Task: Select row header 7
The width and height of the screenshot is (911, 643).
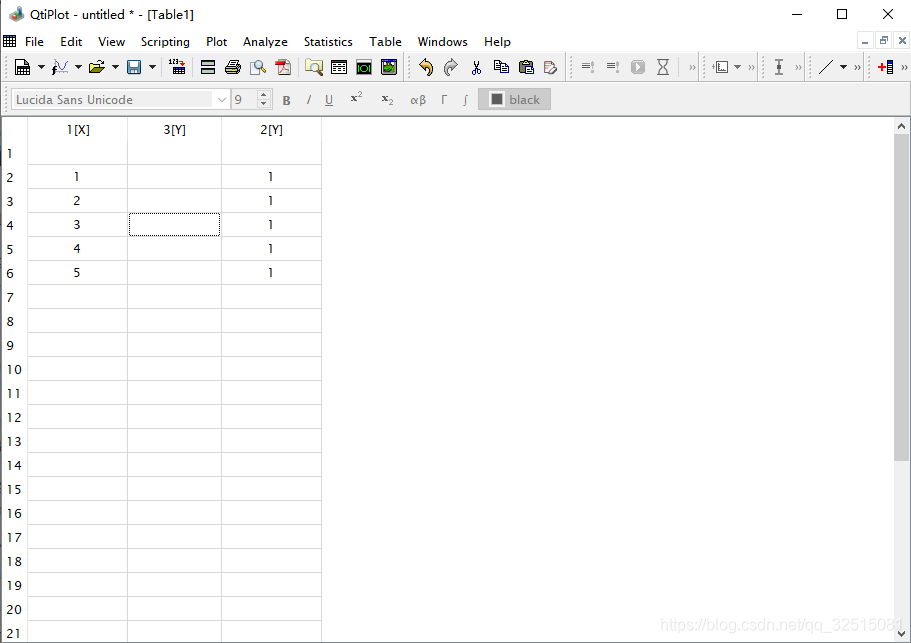Action: point(14,297)
